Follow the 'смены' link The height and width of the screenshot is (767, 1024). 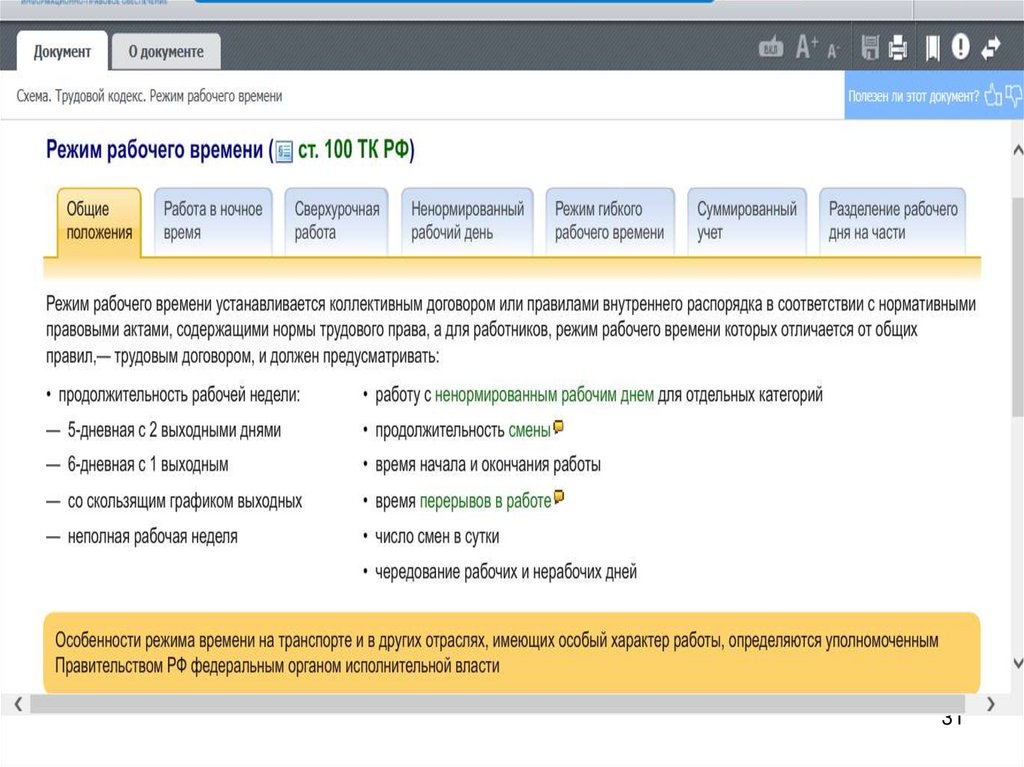(x=530, y=431)
